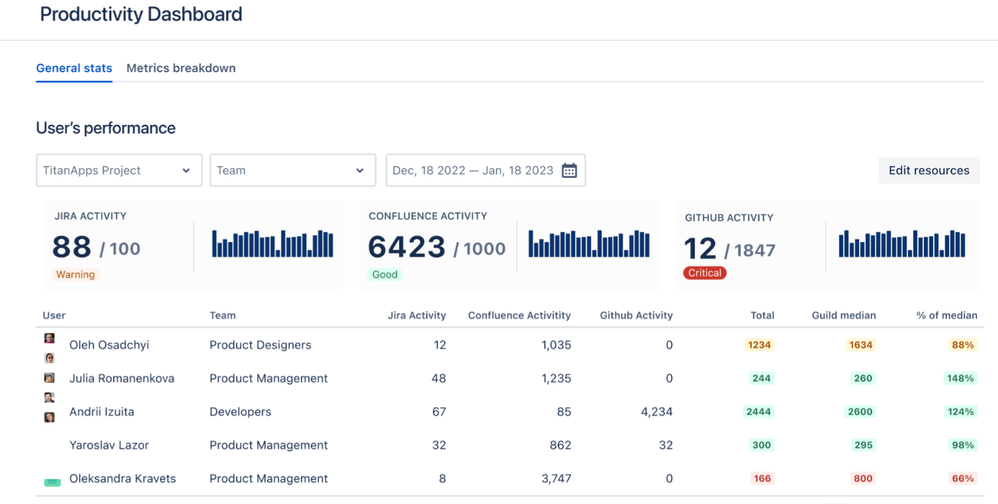Click the Good badge under Confluence Activity
Image resolution: width=998 pixels, height=504 pixels.
click(x=384, y=274)
